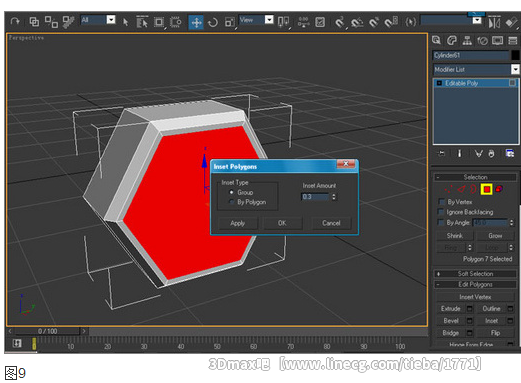Toggle Spinner Snap icon
Image resolution: width=521 pixels, height=383 pixels.
coord(391,22)
